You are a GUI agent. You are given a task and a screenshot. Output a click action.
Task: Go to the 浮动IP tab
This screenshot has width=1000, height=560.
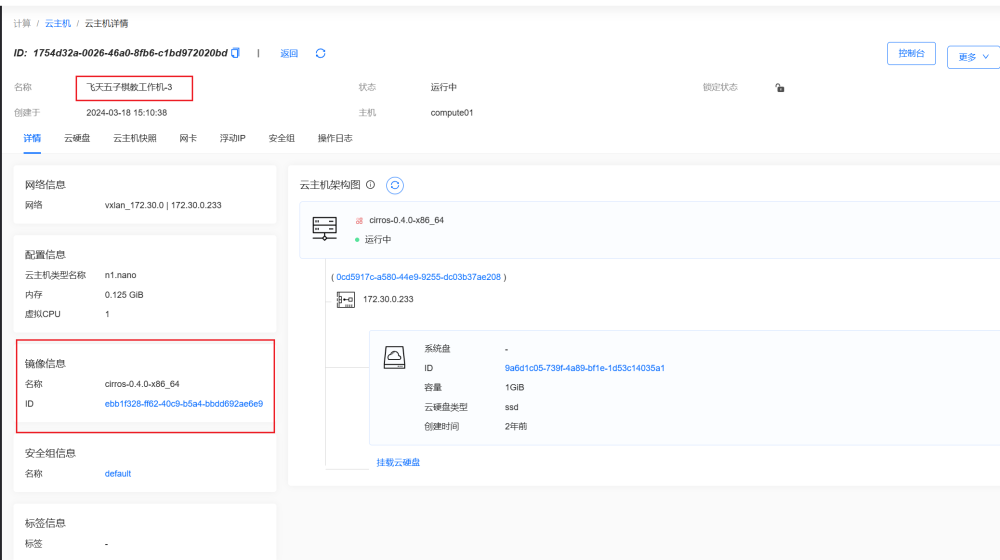[x=232, y=138]
